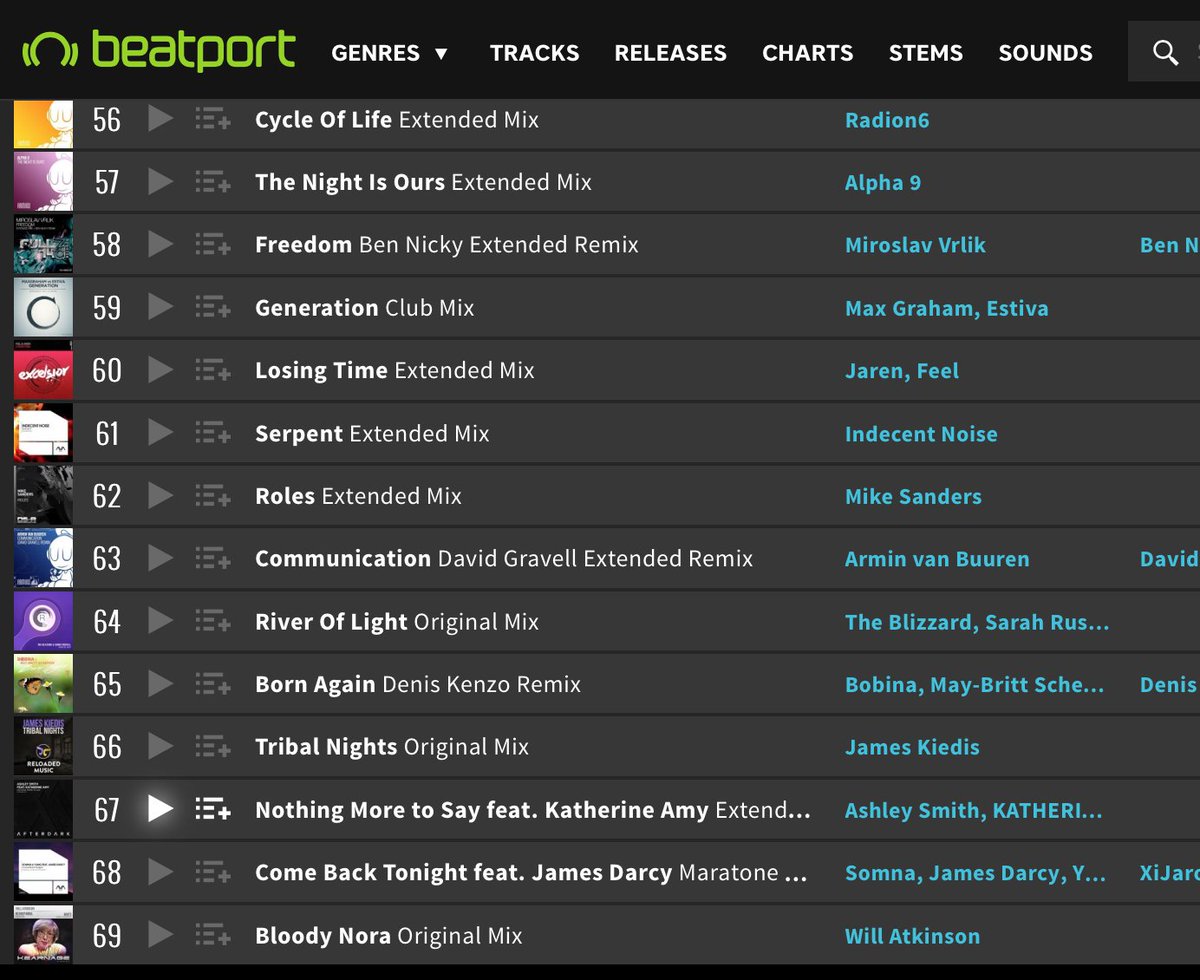Play track 64 River Of Light

click(160, 621)
